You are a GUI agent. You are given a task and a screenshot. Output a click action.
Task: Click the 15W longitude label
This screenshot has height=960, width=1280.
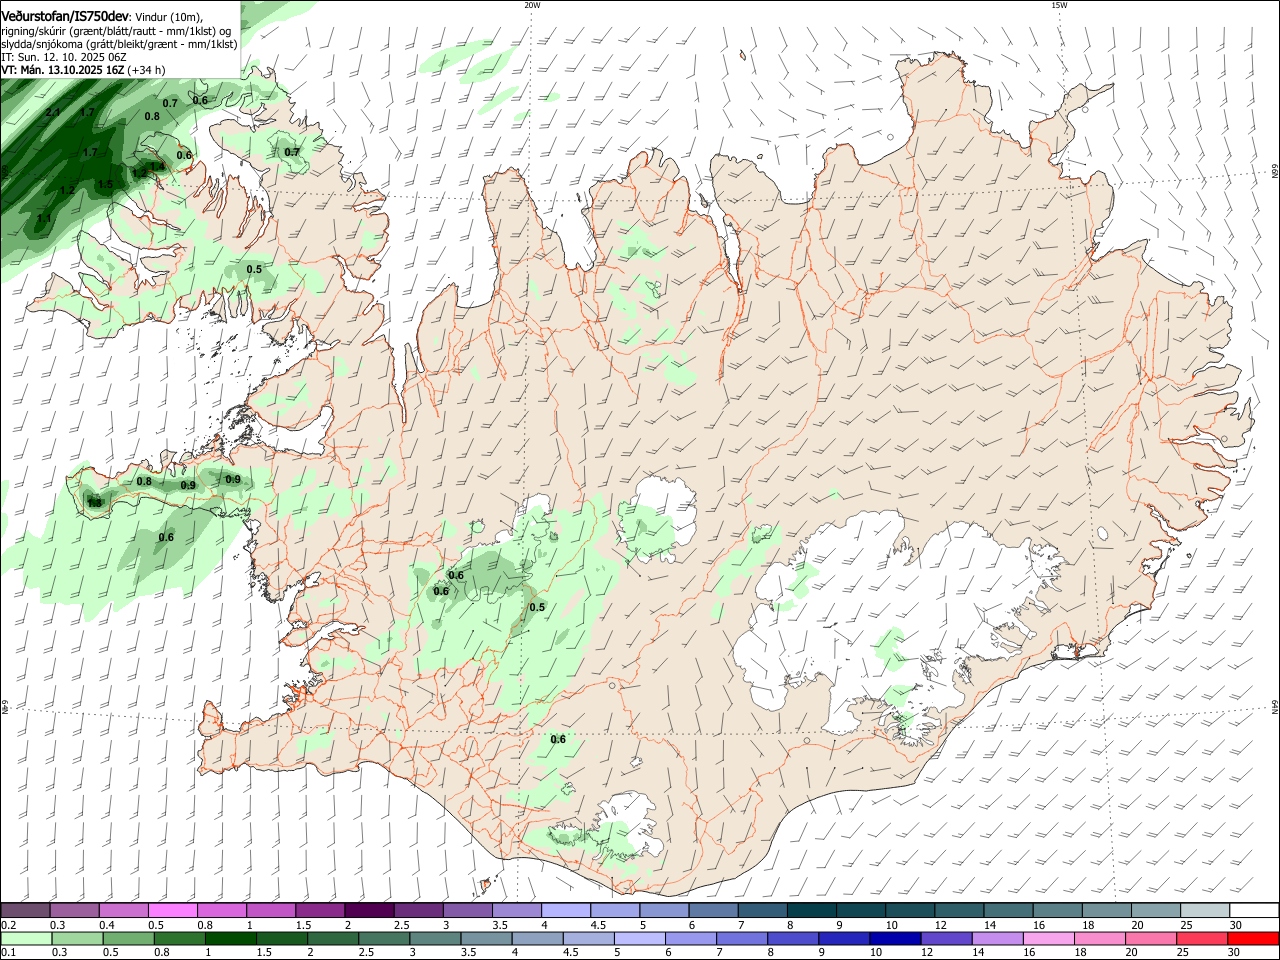[x=1058, y=5]
